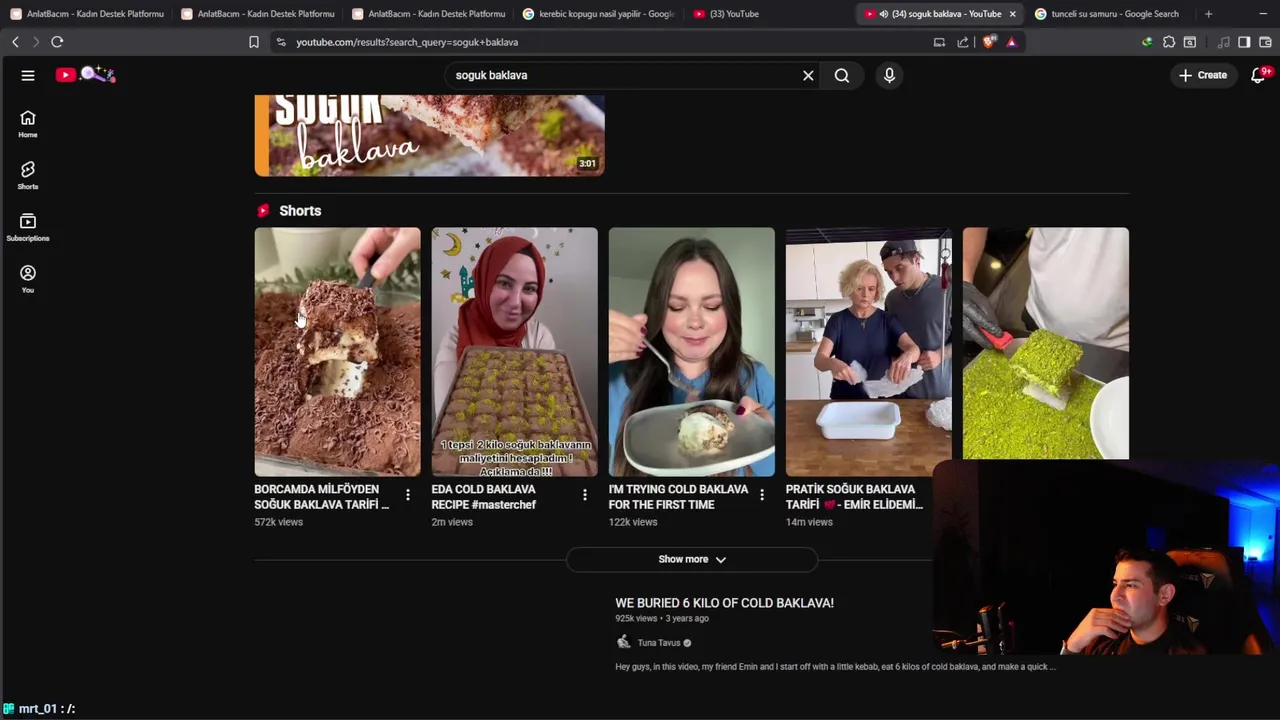This screenshot has height=720, width=1280.
Task: Toggle the browser sidebar panel
Action: pyautogui.click(x=1244, y=42)
